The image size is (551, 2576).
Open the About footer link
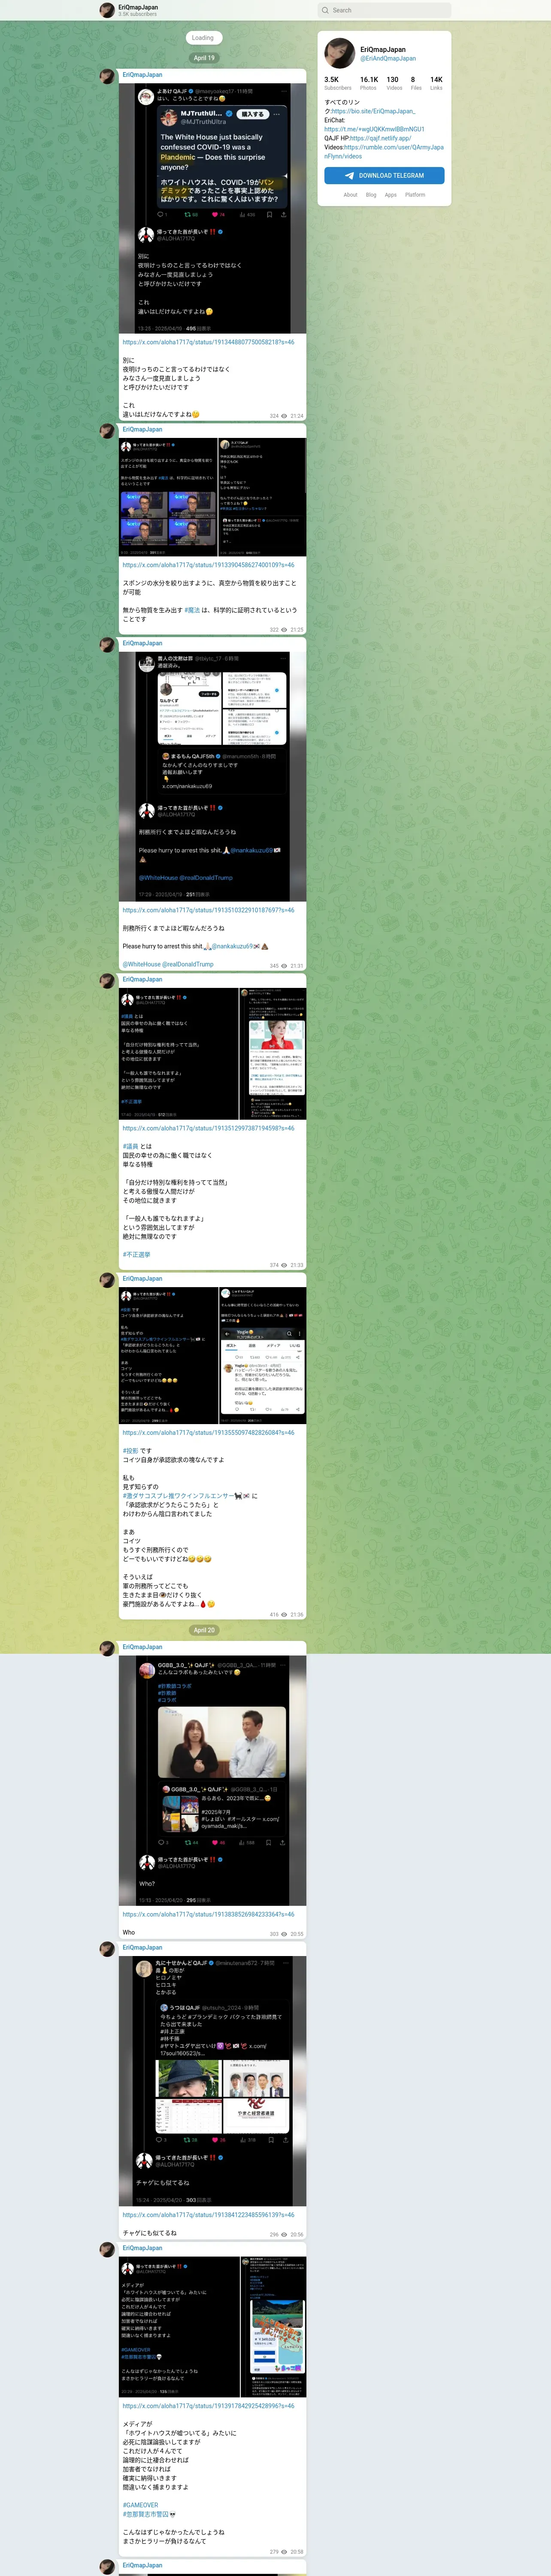[x=350, y=195]
